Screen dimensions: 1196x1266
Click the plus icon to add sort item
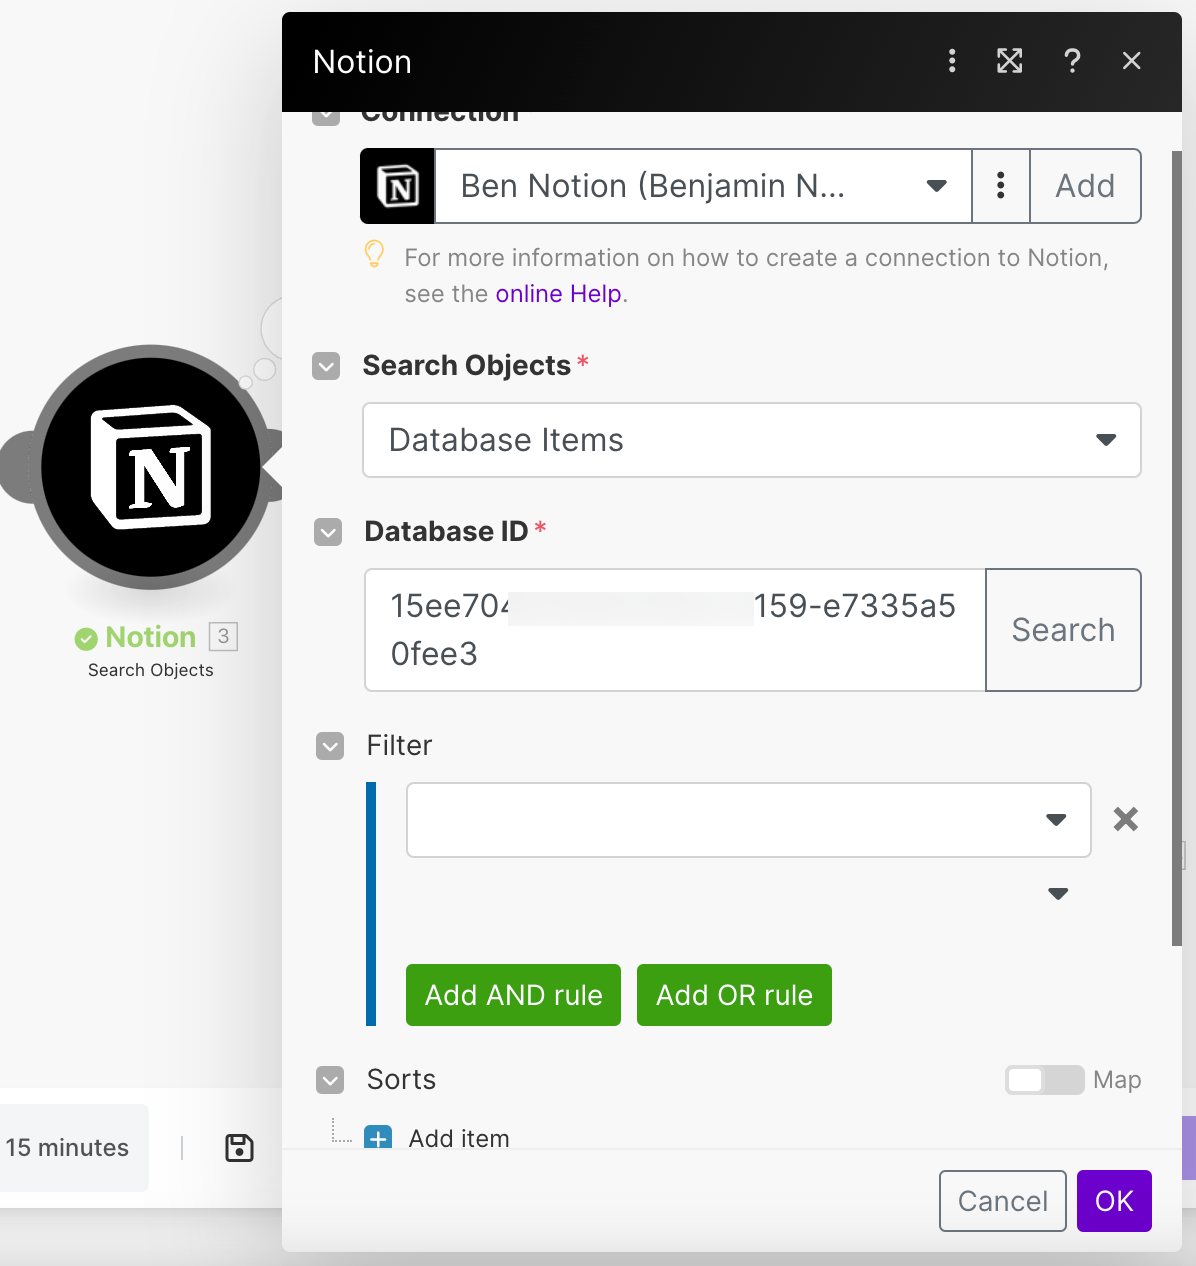(378, 1138)
